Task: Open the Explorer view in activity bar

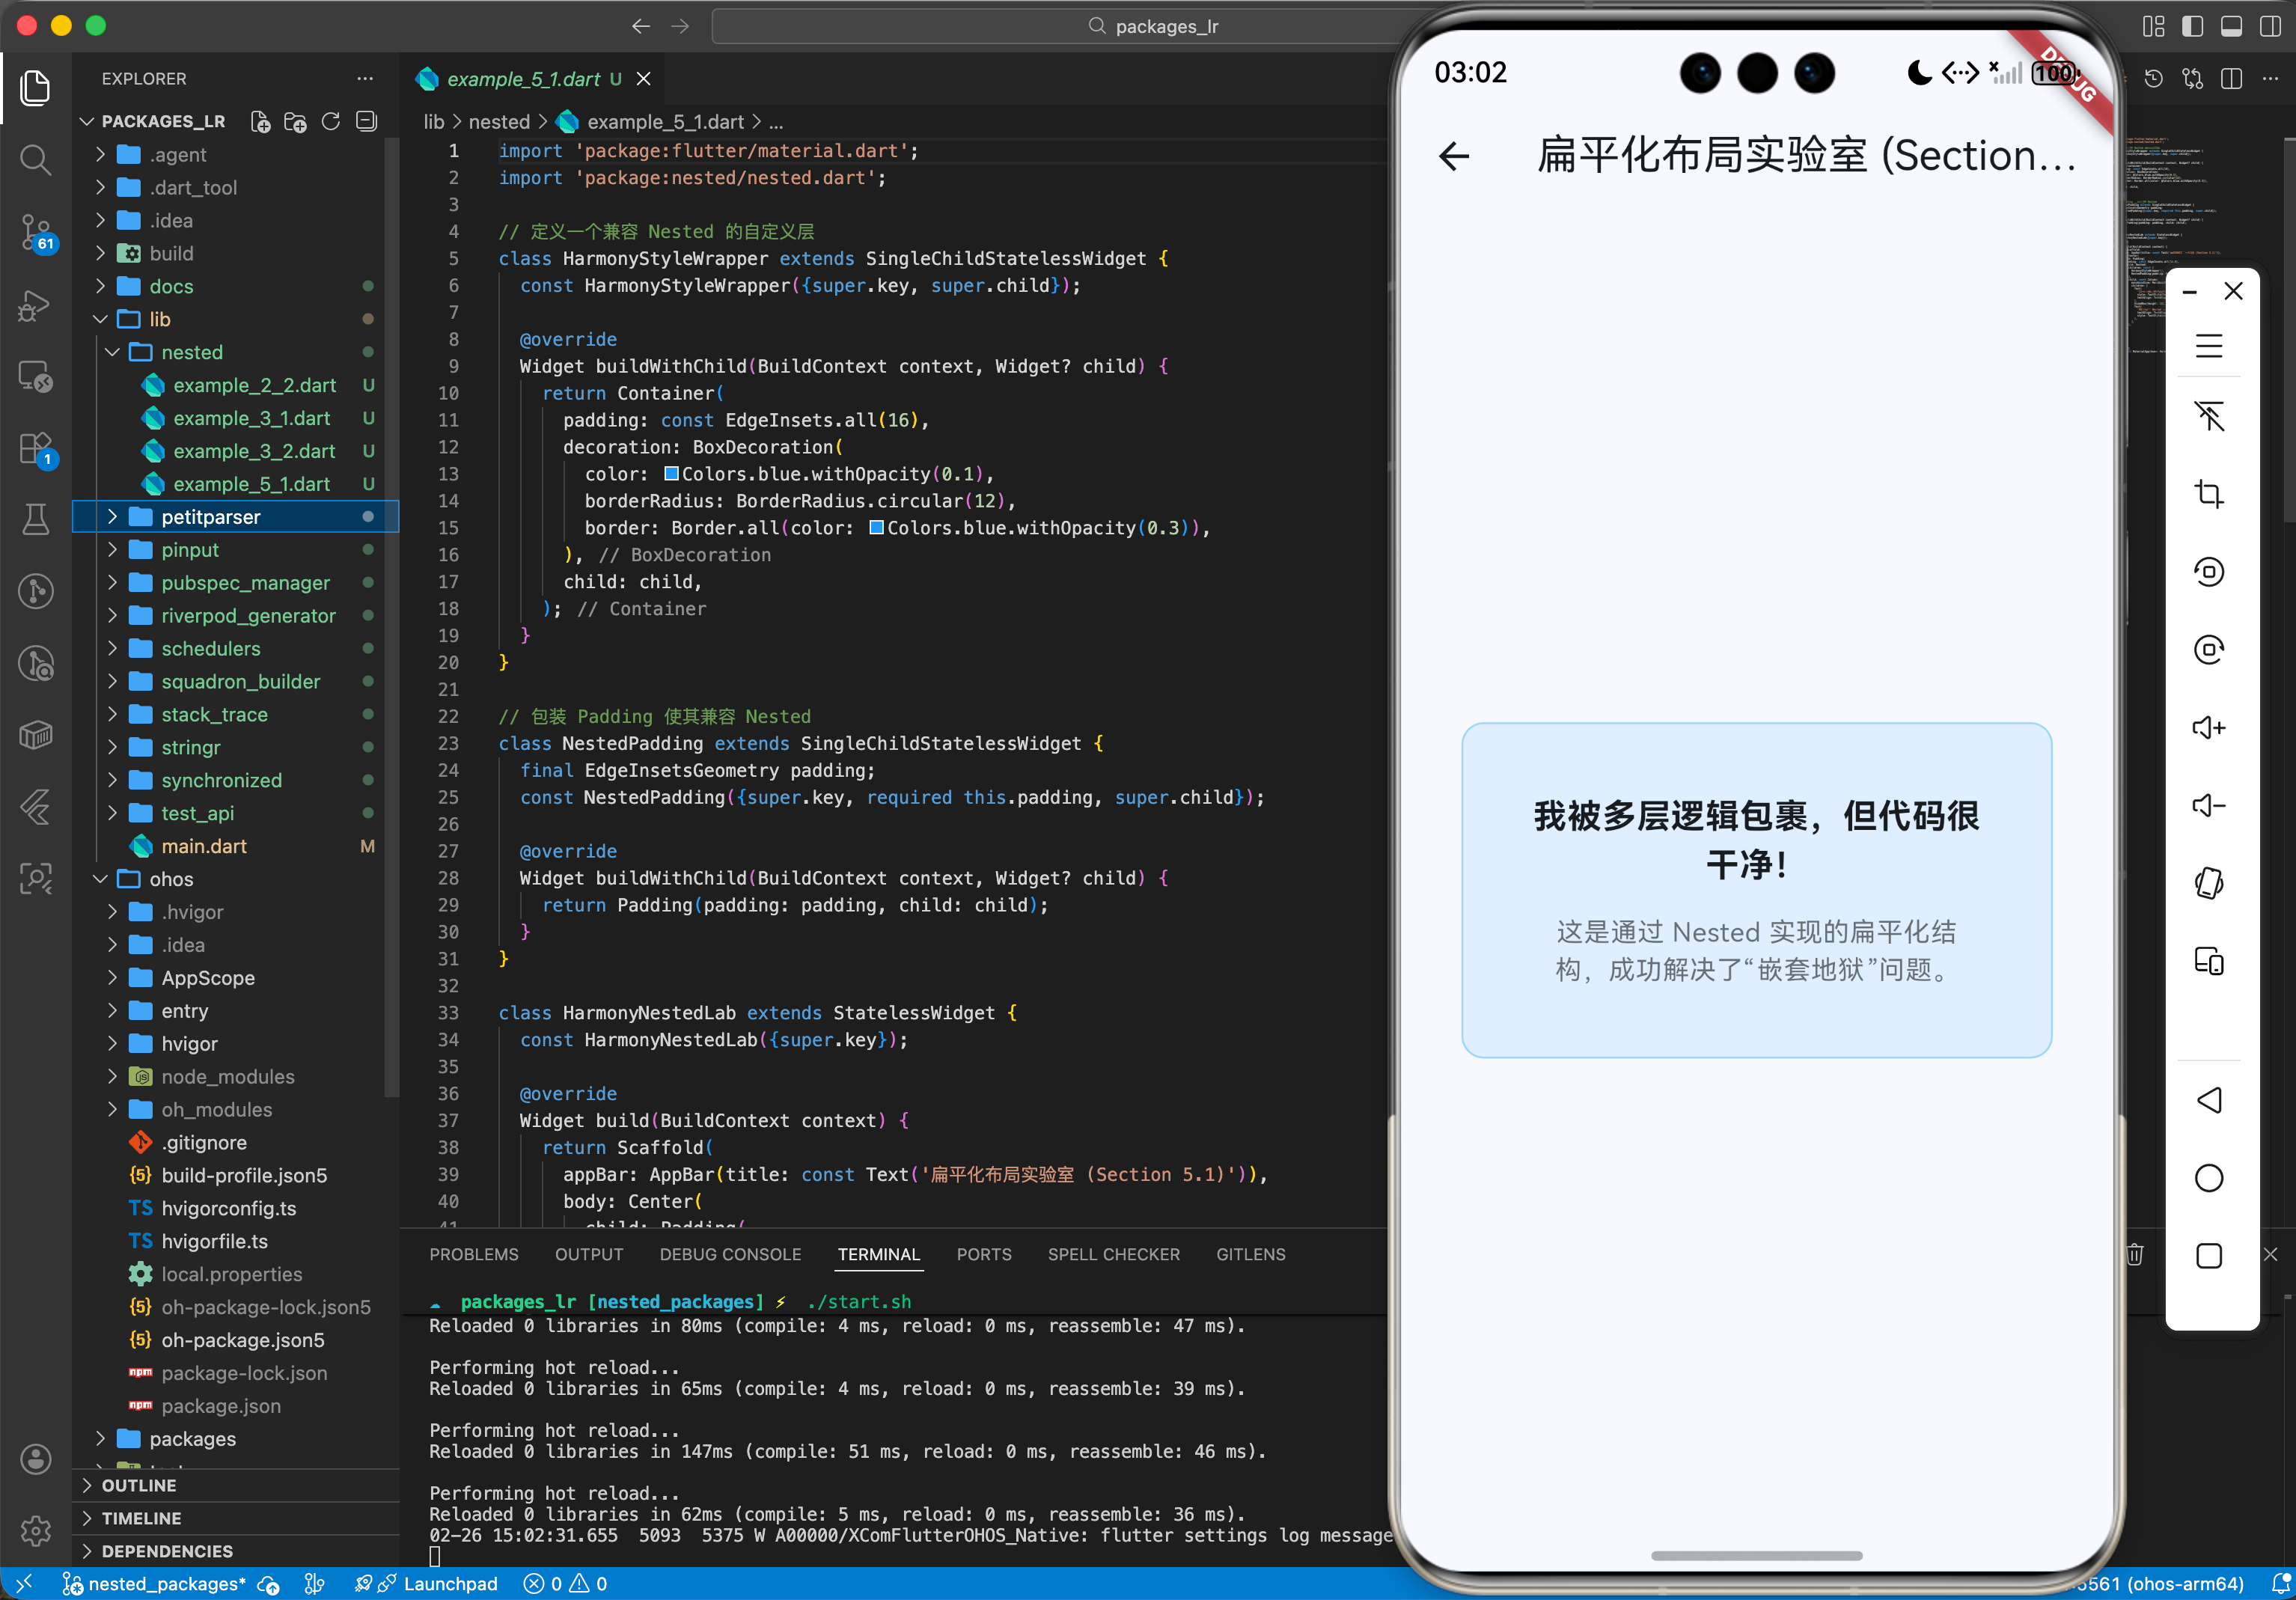Action: [35, 88]
